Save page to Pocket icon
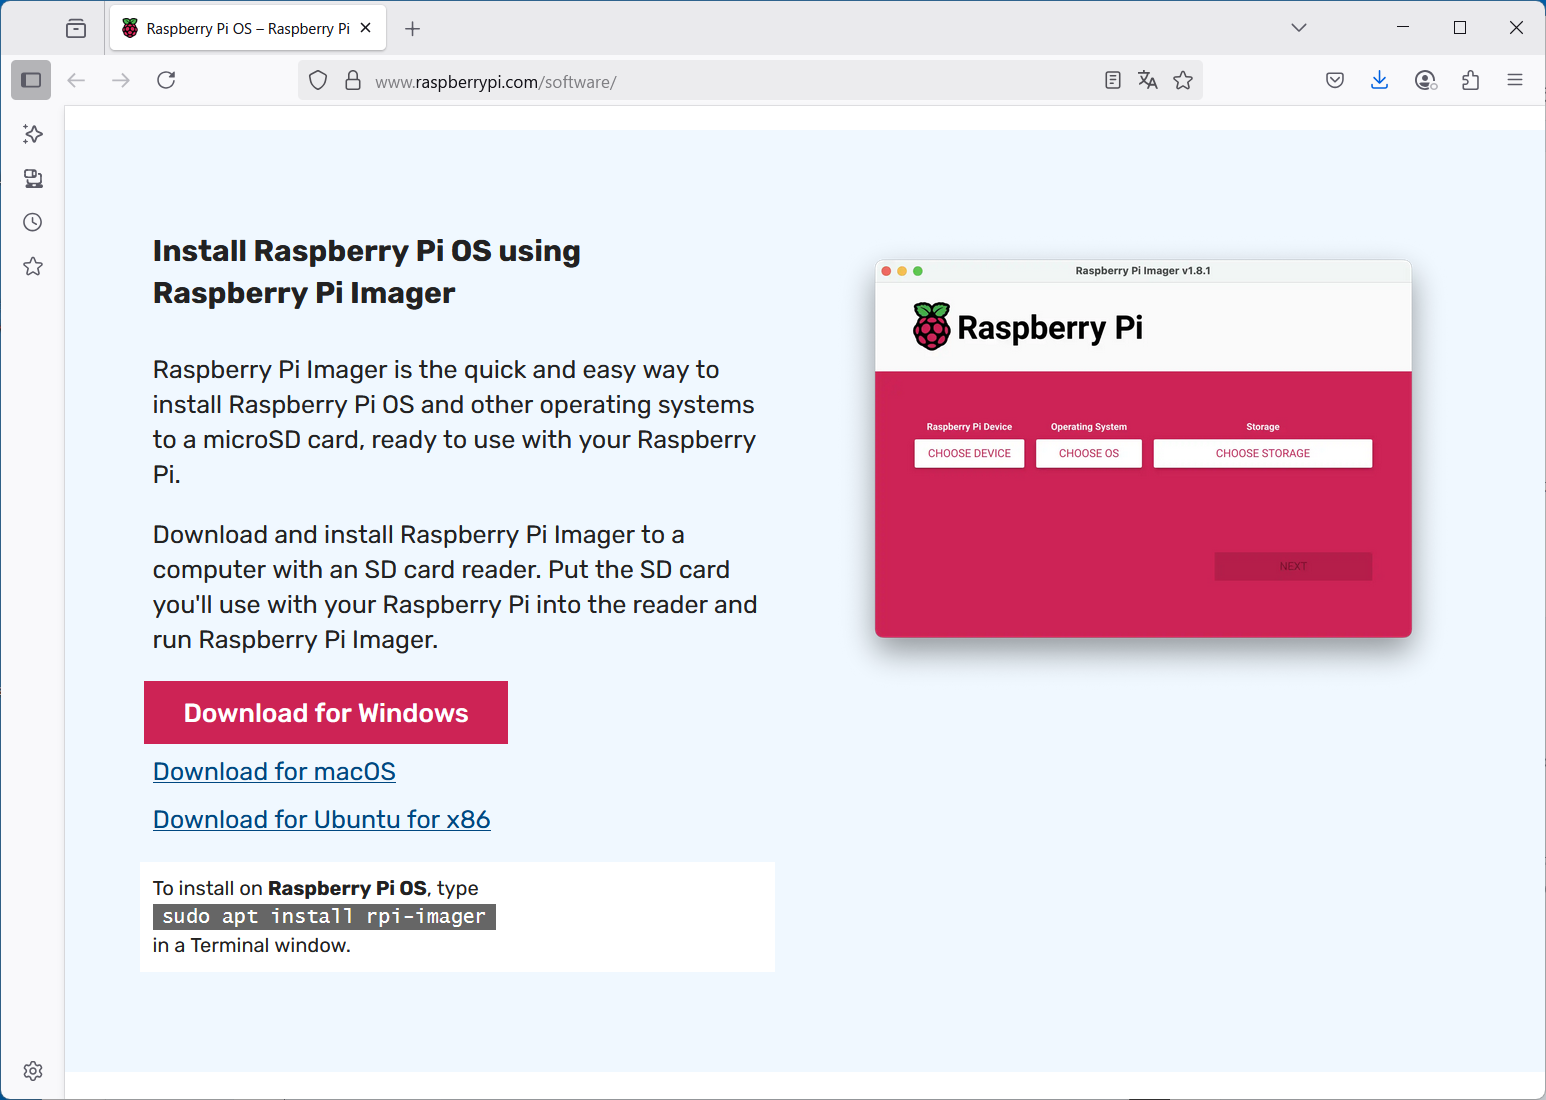Screen dimensions: 1546x1100 pyautogui.click(x=1335, y=80)
